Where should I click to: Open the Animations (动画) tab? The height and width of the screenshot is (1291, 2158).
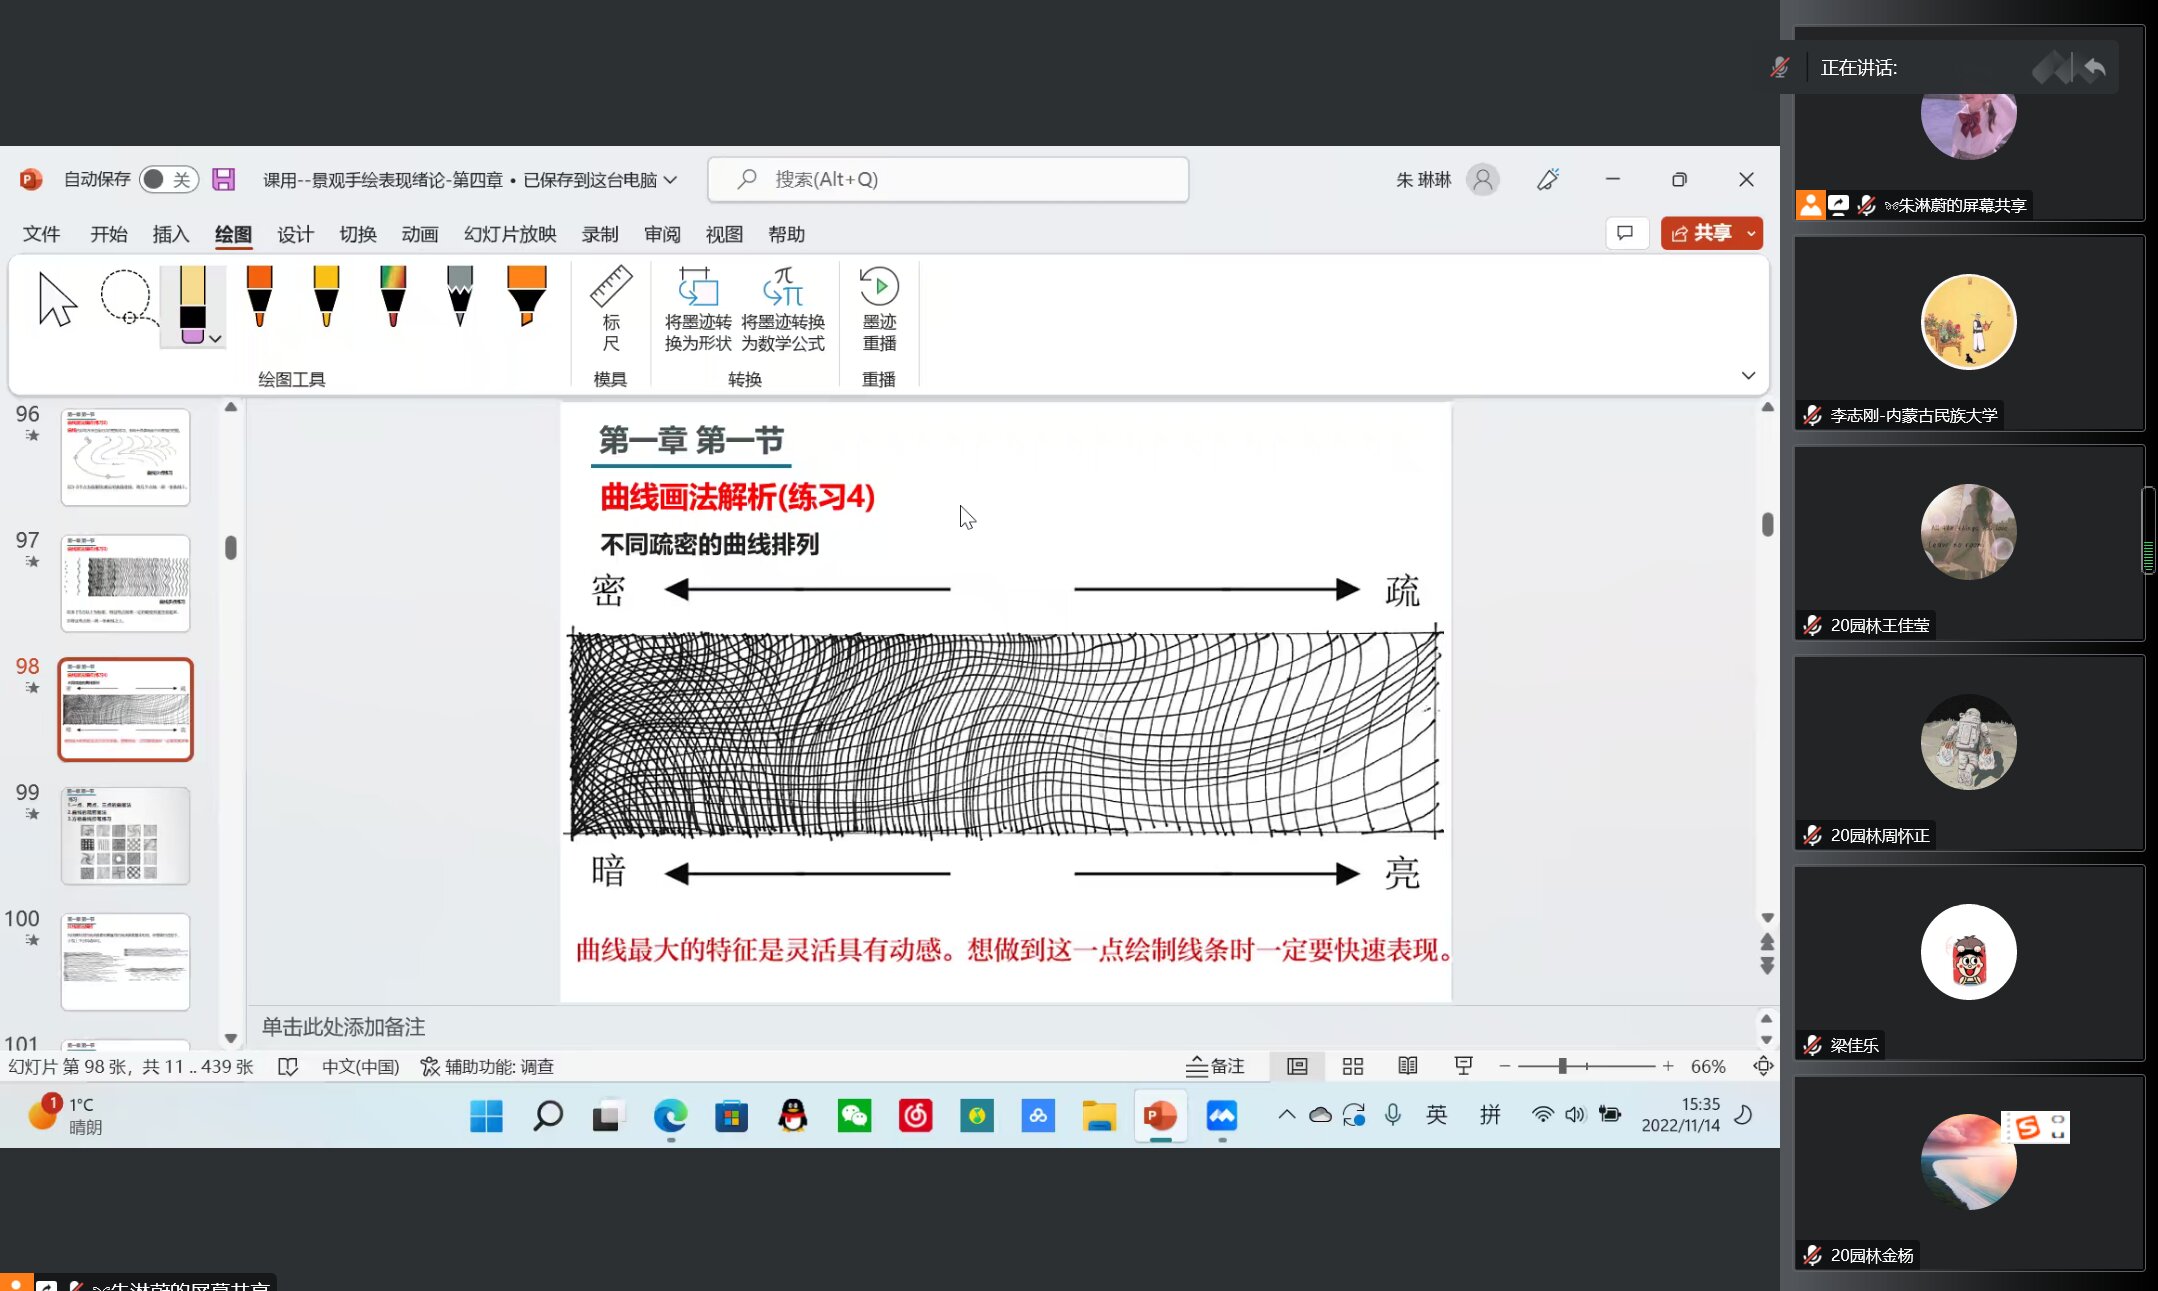[x=420, y=234]
